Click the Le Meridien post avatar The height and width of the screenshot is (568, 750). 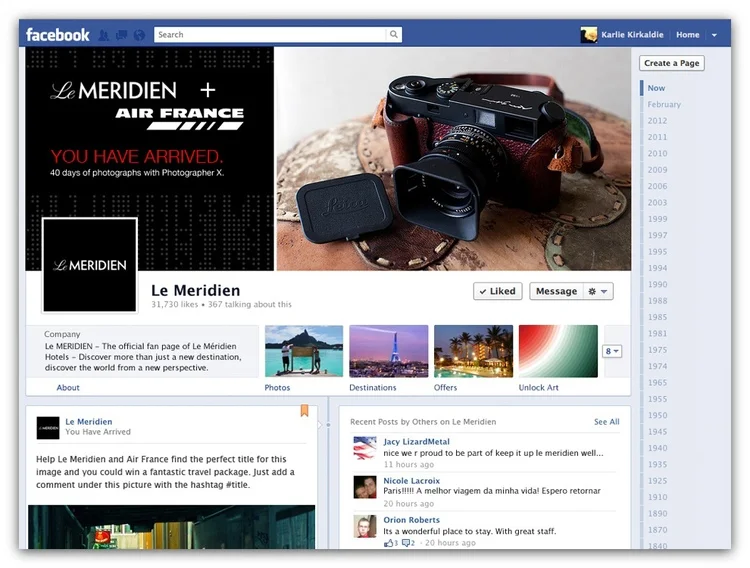click(x=48, y=428)
